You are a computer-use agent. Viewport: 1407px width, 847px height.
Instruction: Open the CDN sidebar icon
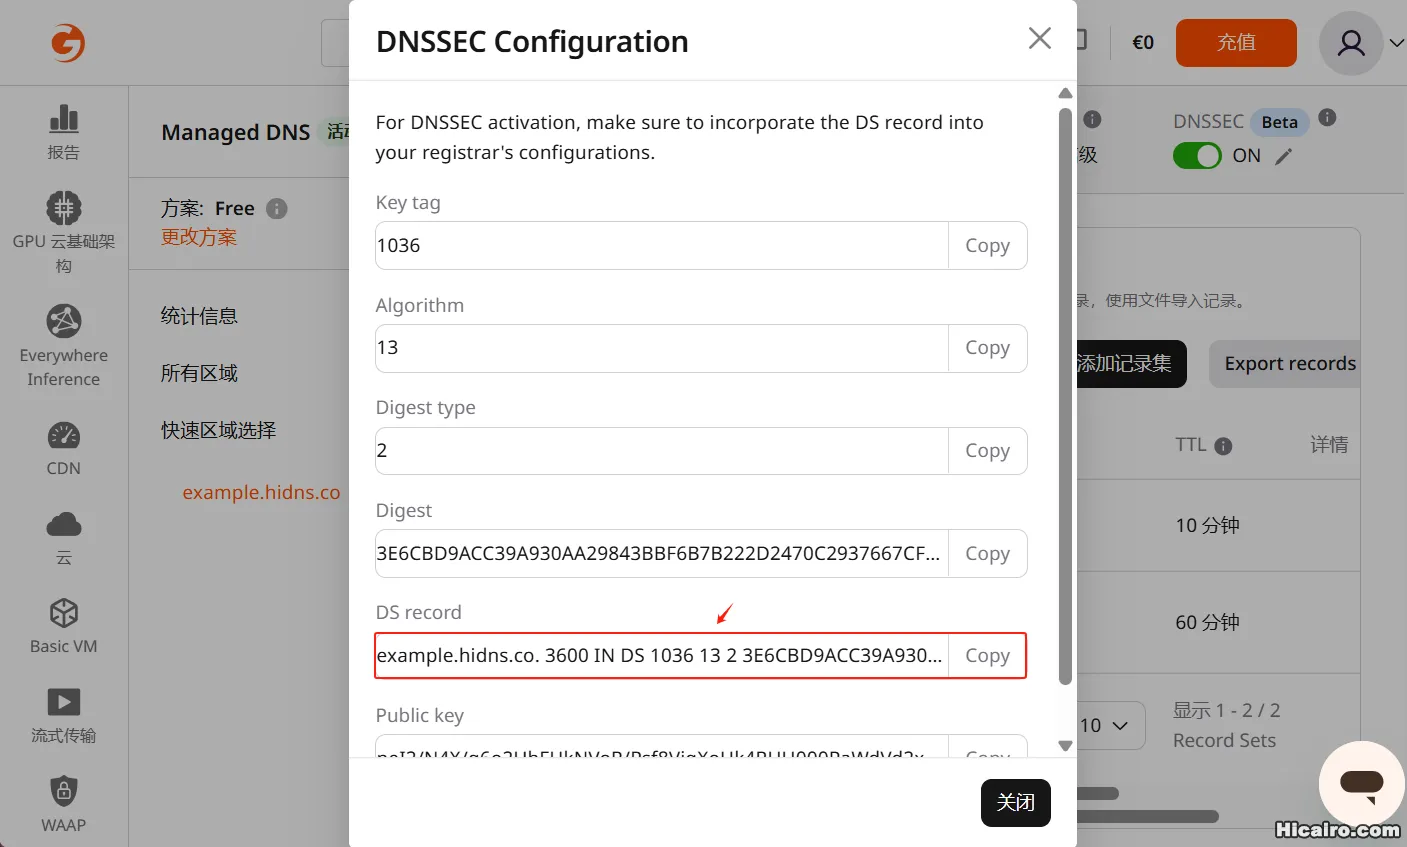click(64, 436)
